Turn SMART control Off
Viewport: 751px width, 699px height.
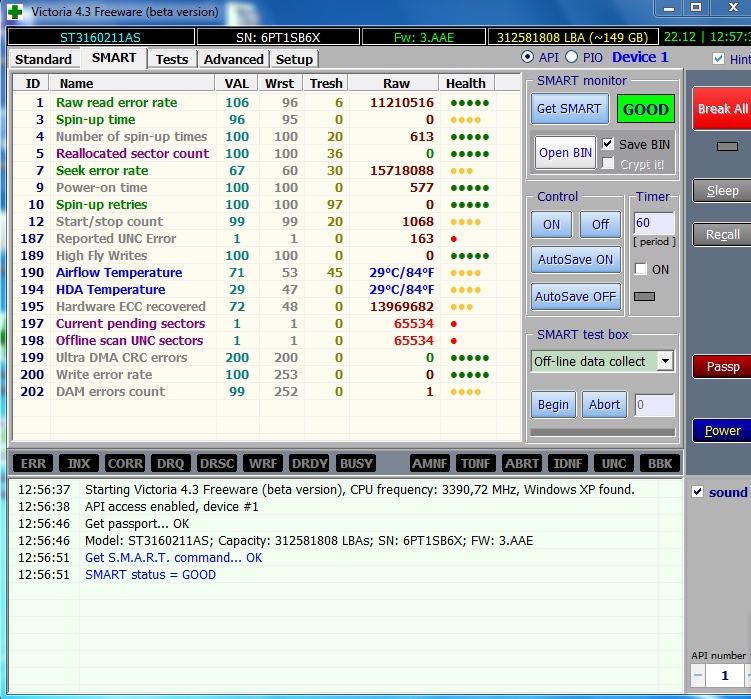600,224
